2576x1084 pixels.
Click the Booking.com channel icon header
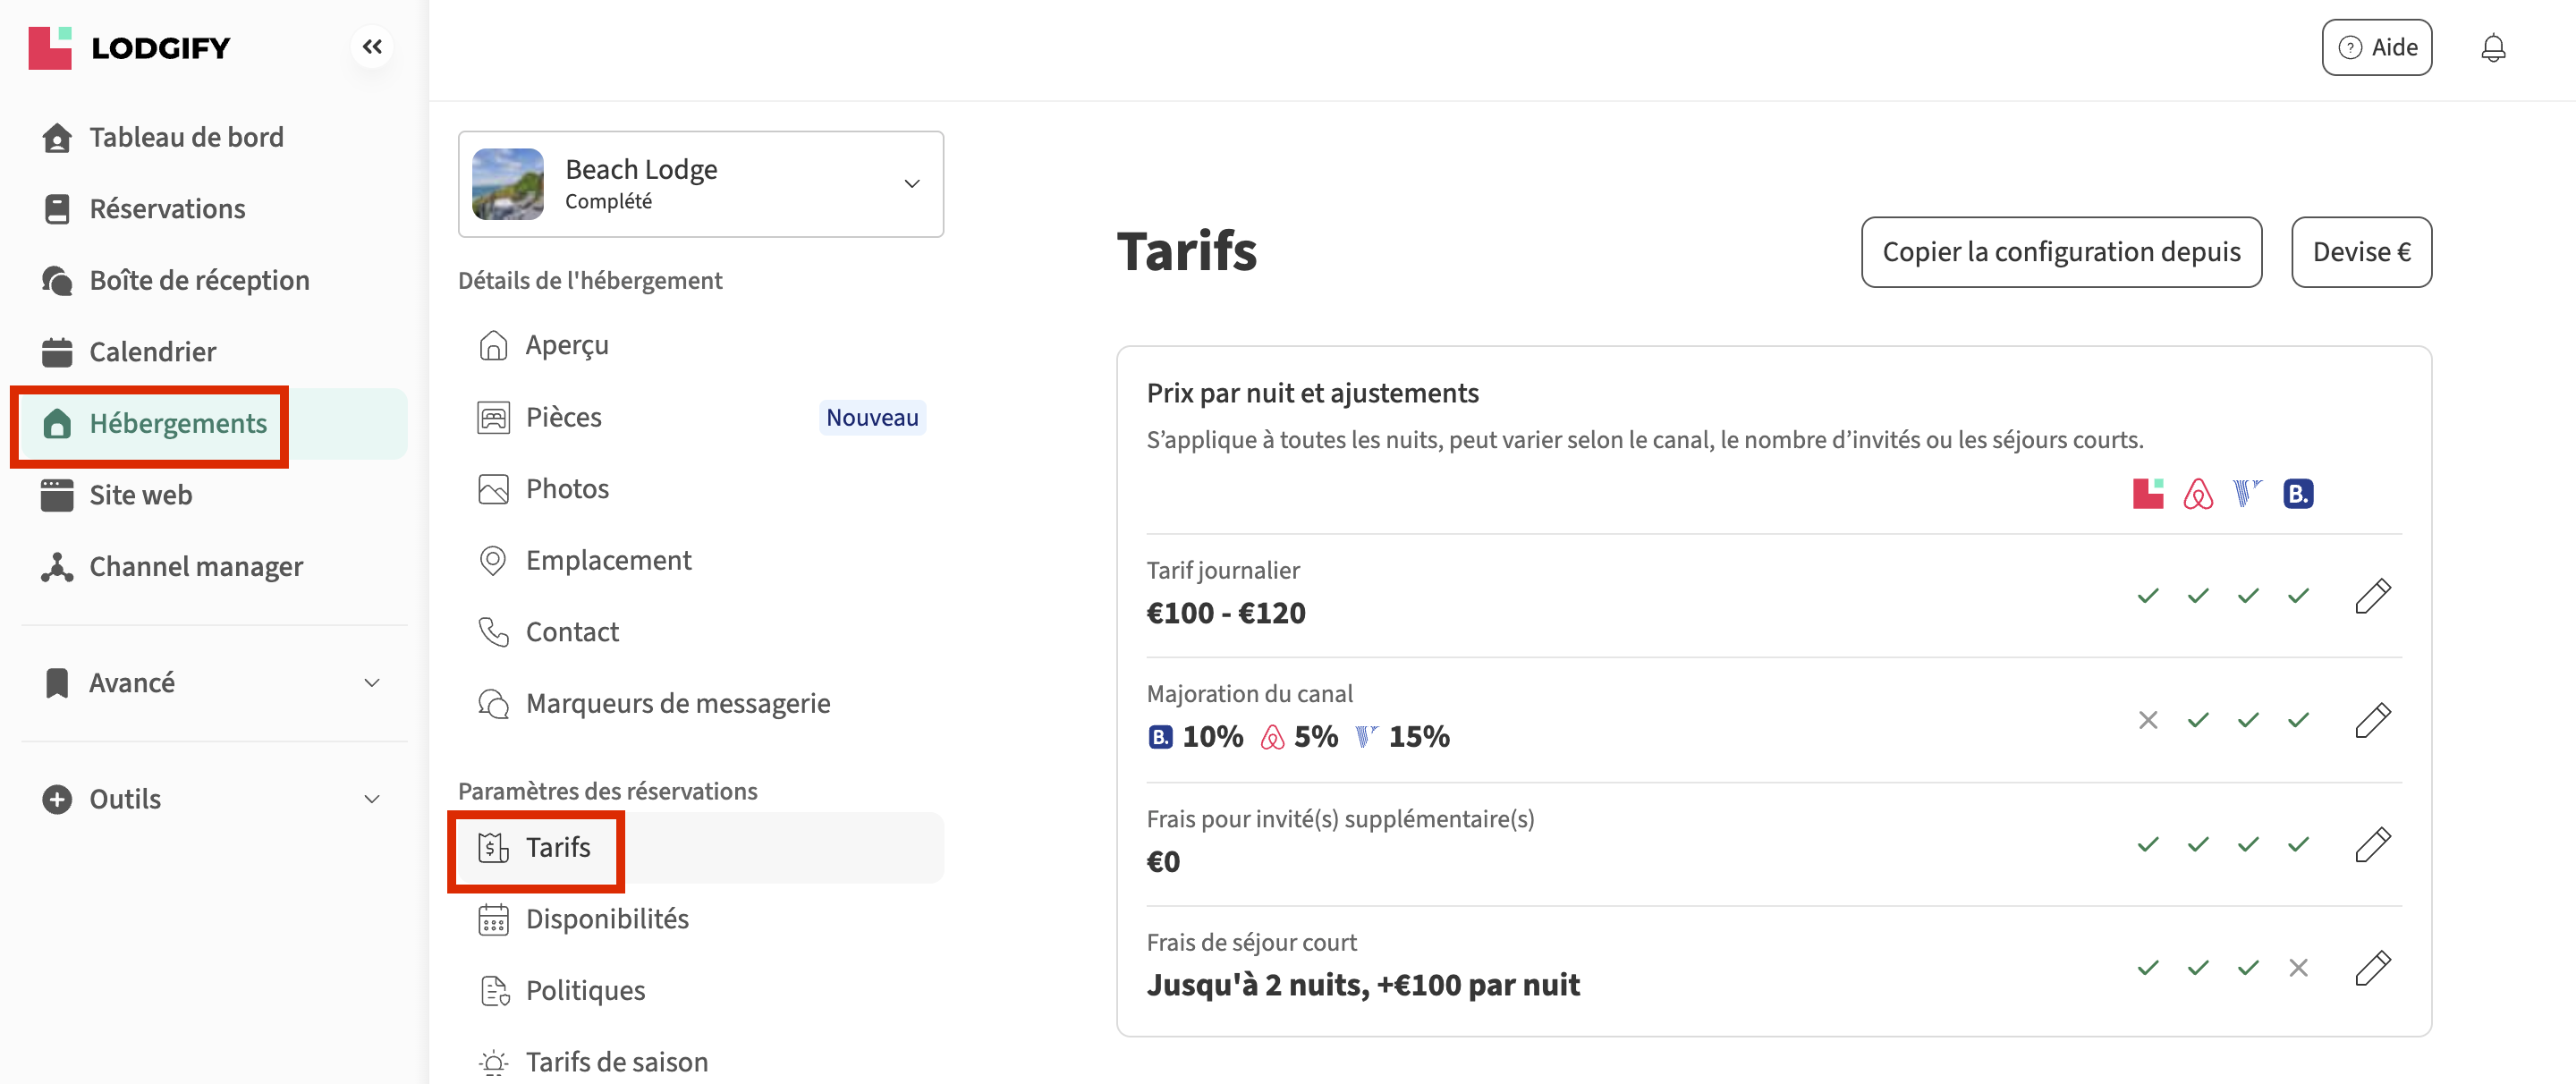(x=2298, y=494)
